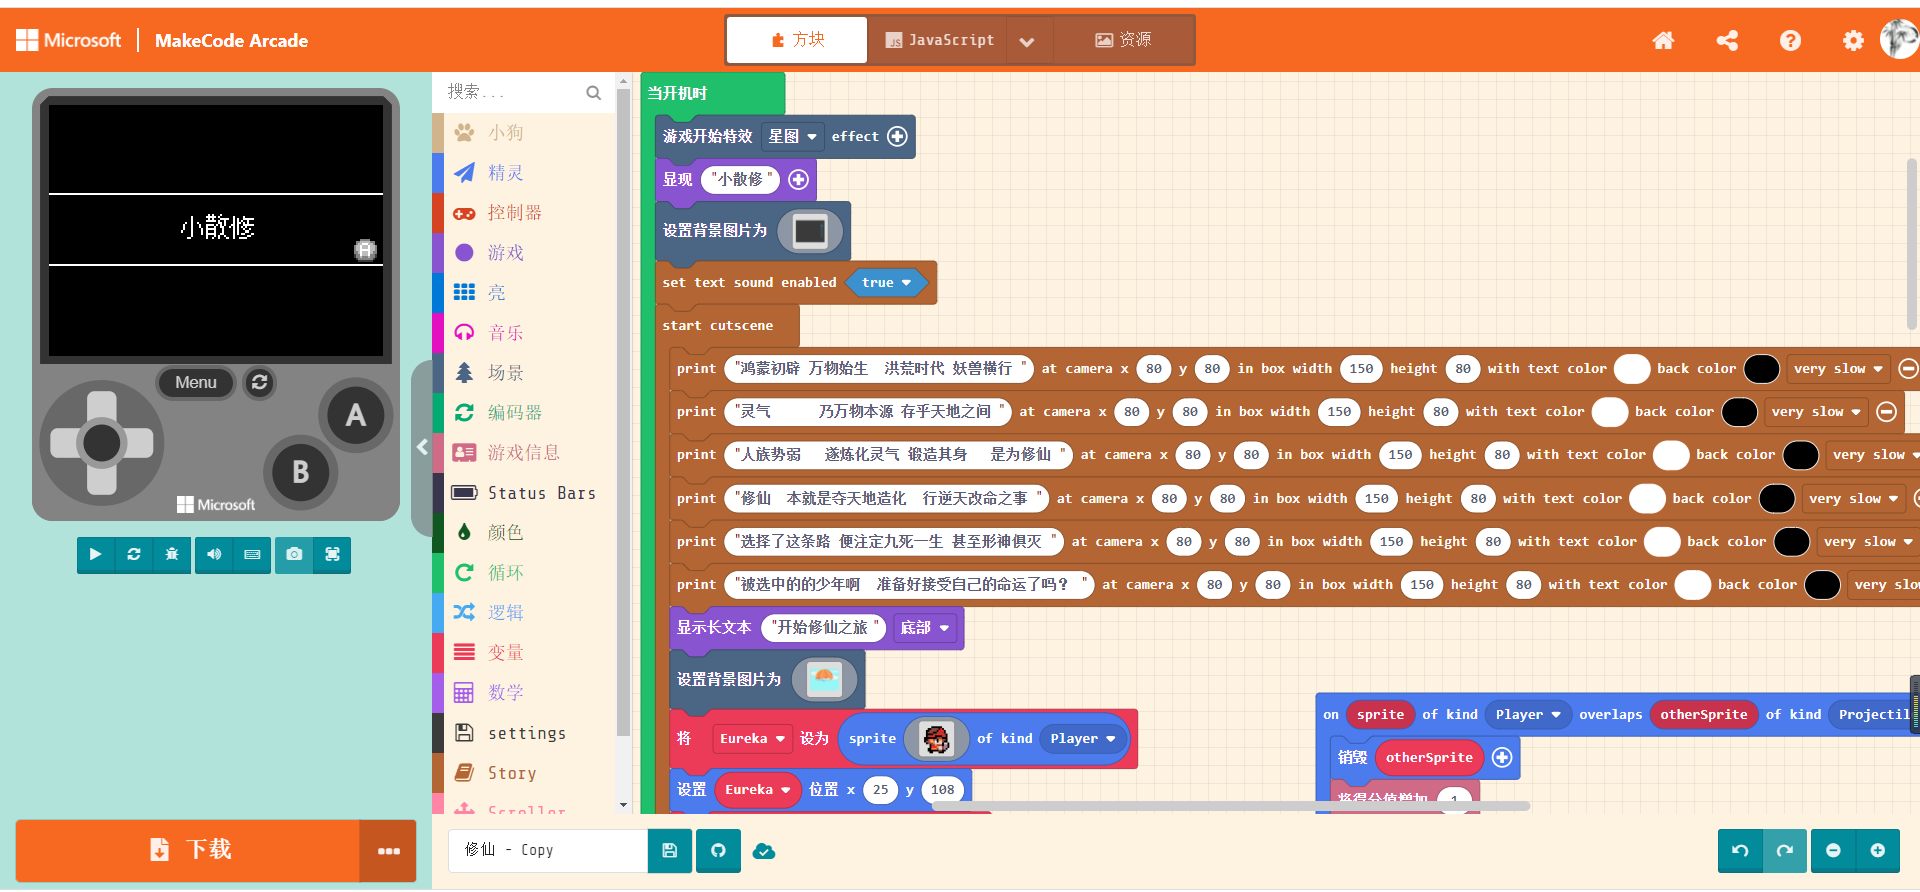Open the Eureka variable dropdown in 将 block
The width and height of the screenshot is (1920, 892).
tap(752, 739)
